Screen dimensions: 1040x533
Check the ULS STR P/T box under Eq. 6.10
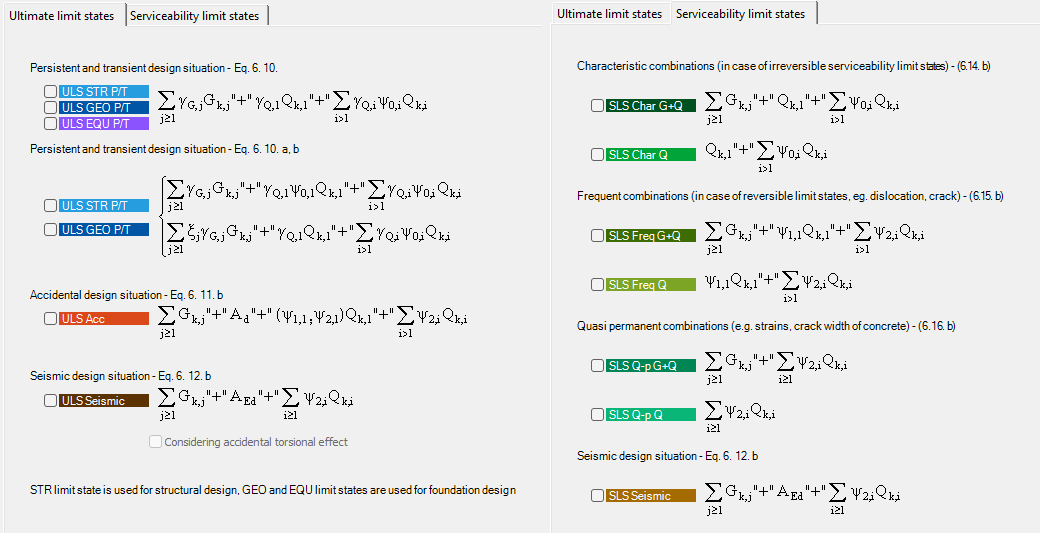click(50, 92)
